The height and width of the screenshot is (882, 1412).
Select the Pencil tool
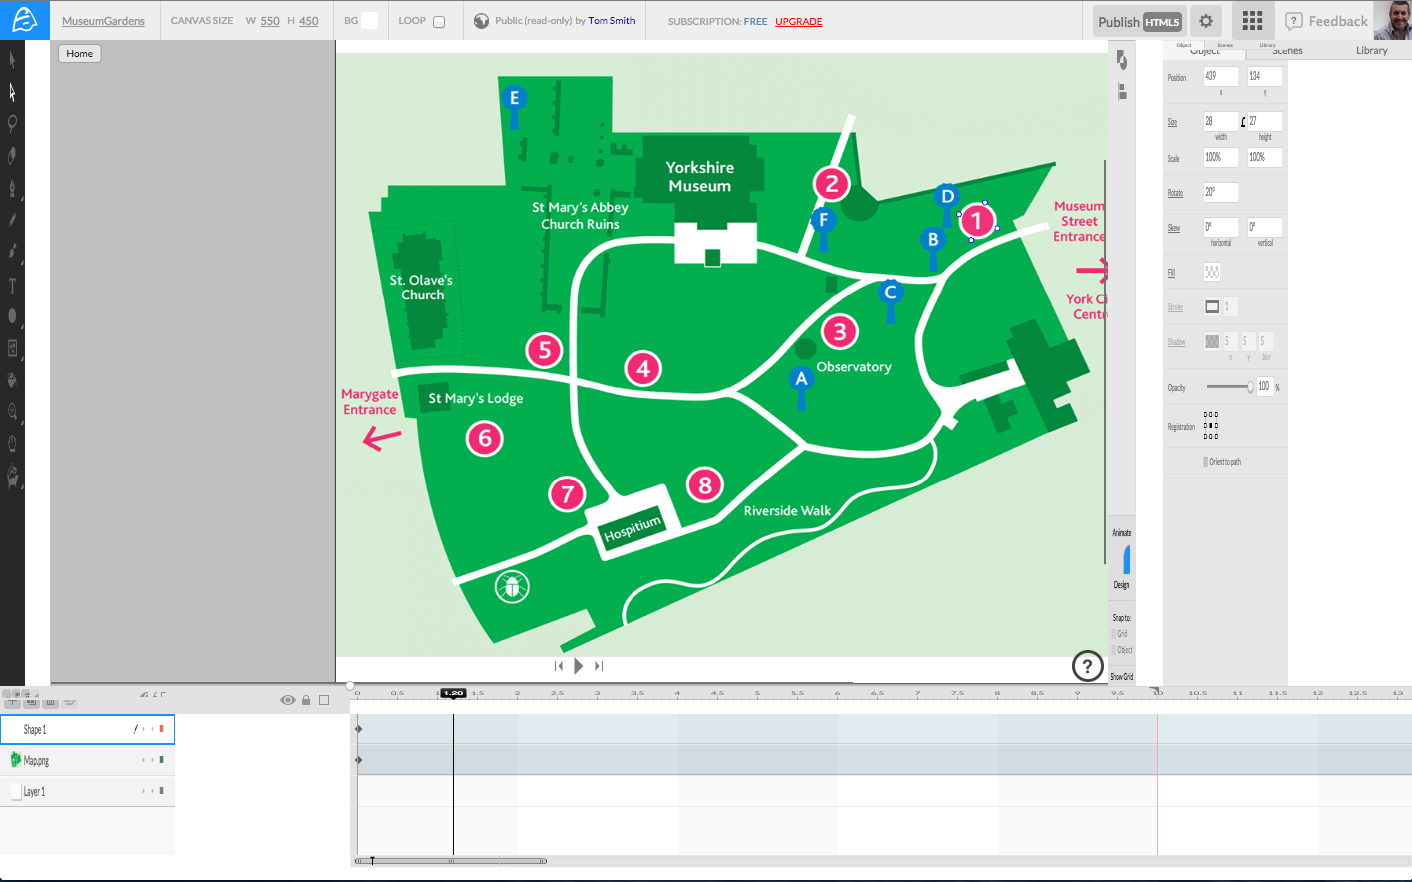coord(12,220)
